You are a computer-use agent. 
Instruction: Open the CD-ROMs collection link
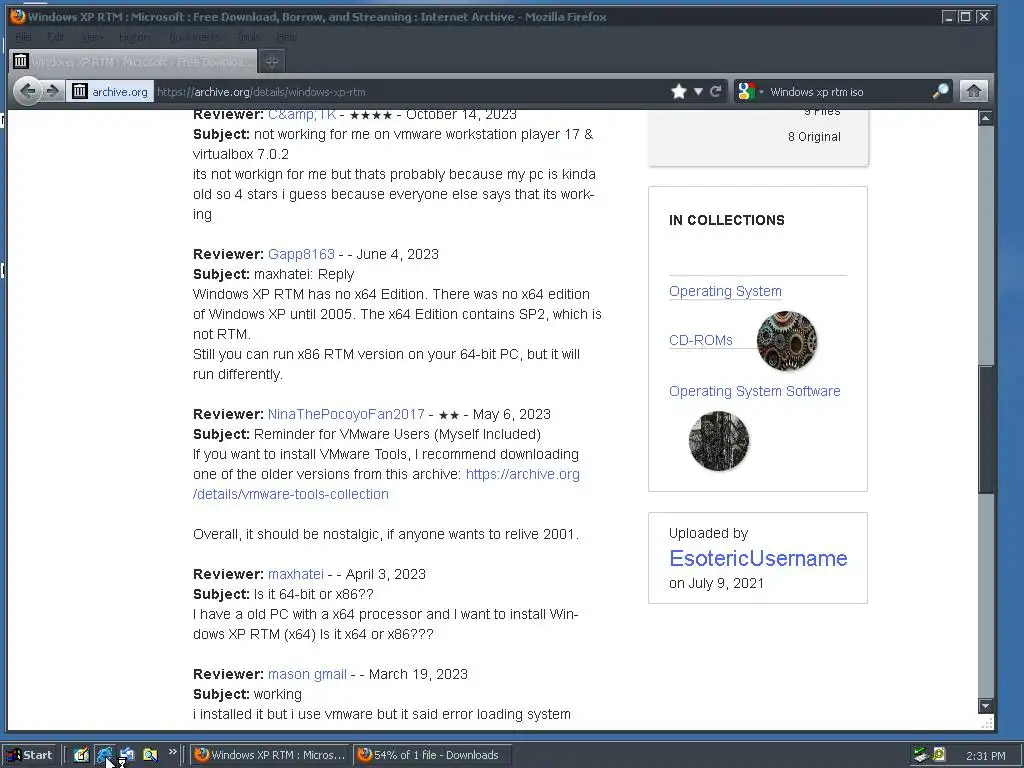click(x=701, y=340)
